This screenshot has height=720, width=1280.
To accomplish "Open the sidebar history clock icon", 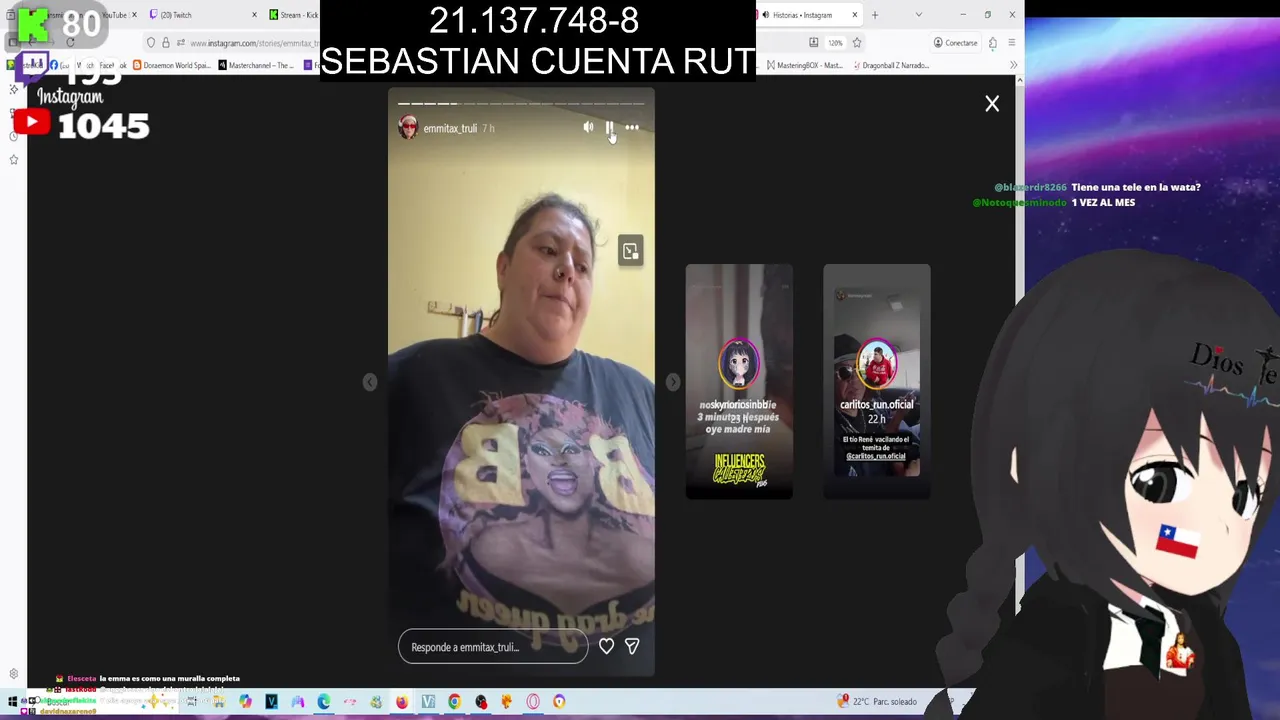I will (x=13, y=136).
